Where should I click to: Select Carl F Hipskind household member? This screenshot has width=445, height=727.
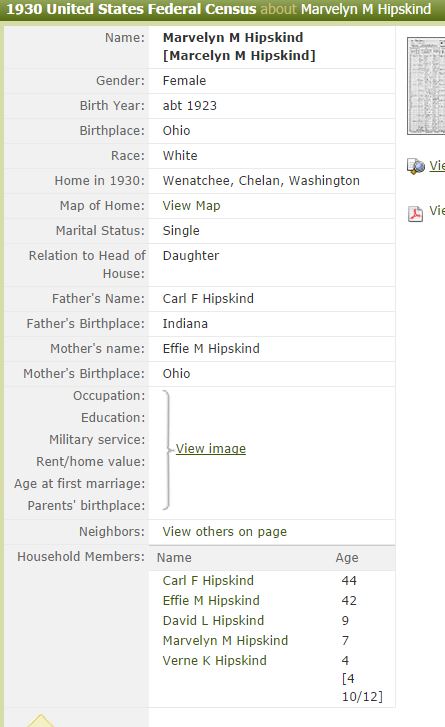[x=208, y=580]
